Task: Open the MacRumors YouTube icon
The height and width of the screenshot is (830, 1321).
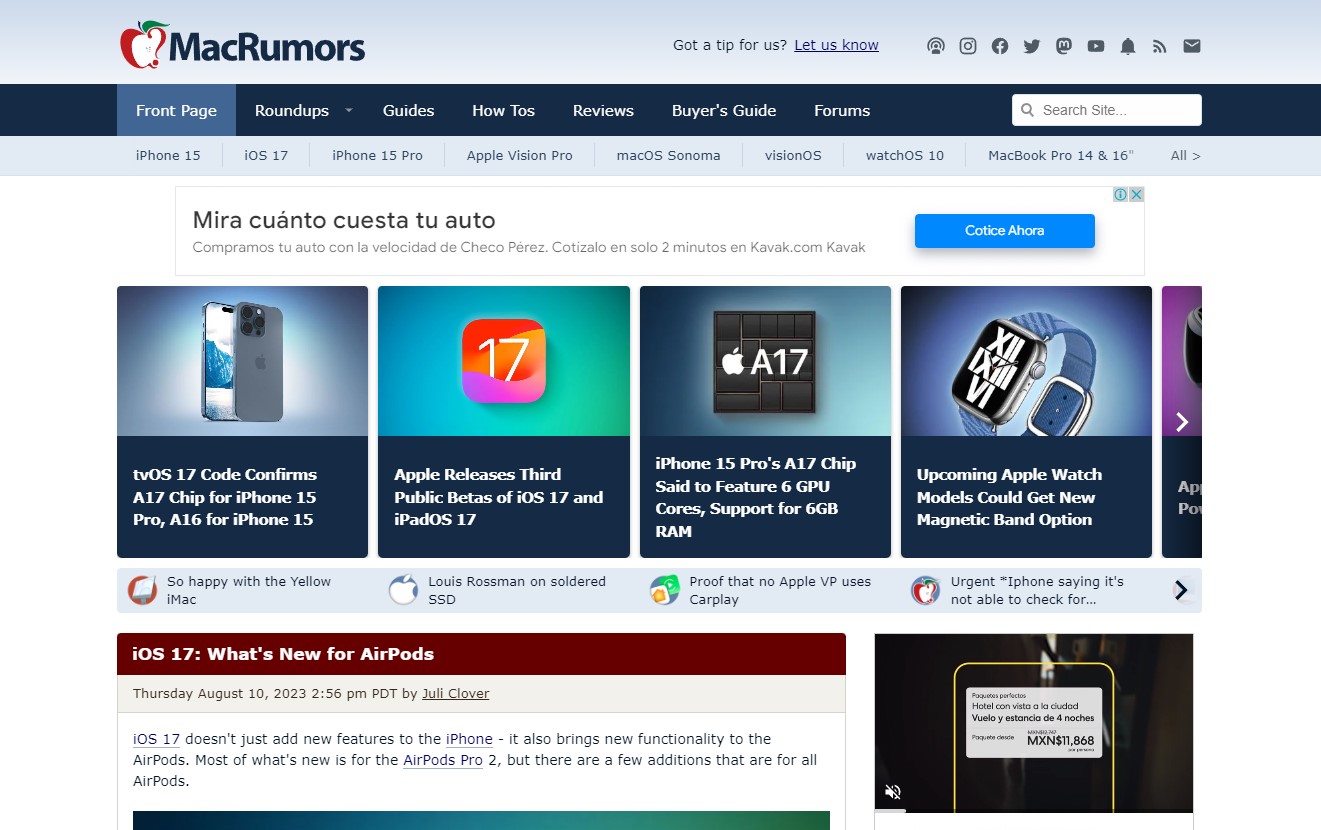Action: coord(1096,46)
